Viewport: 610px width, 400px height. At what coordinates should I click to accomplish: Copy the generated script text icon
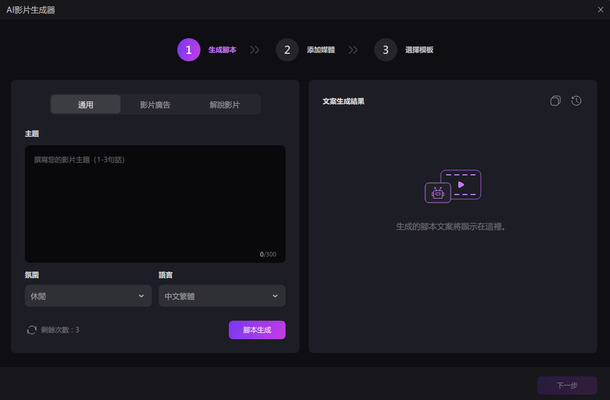(555, 101)
